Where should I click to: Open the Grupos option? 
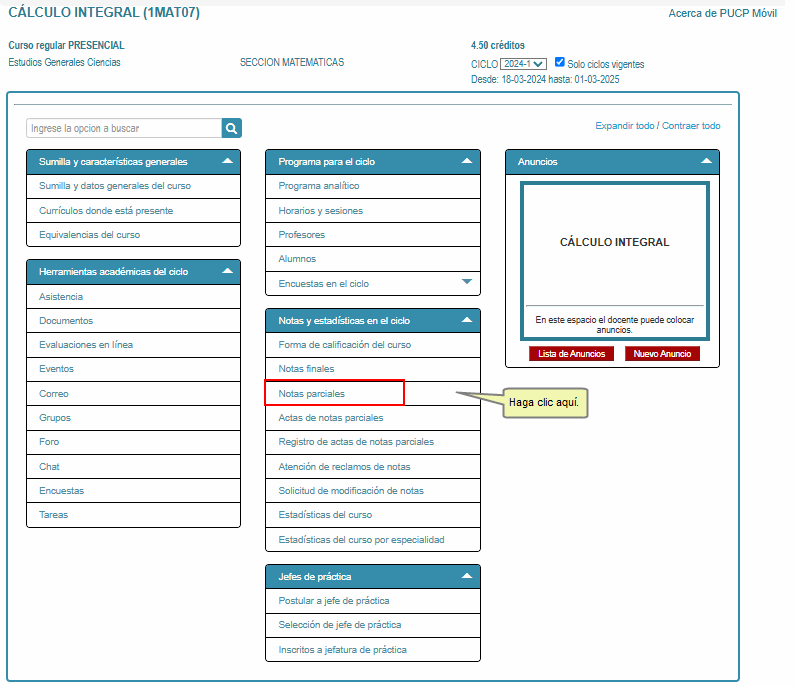133,418
